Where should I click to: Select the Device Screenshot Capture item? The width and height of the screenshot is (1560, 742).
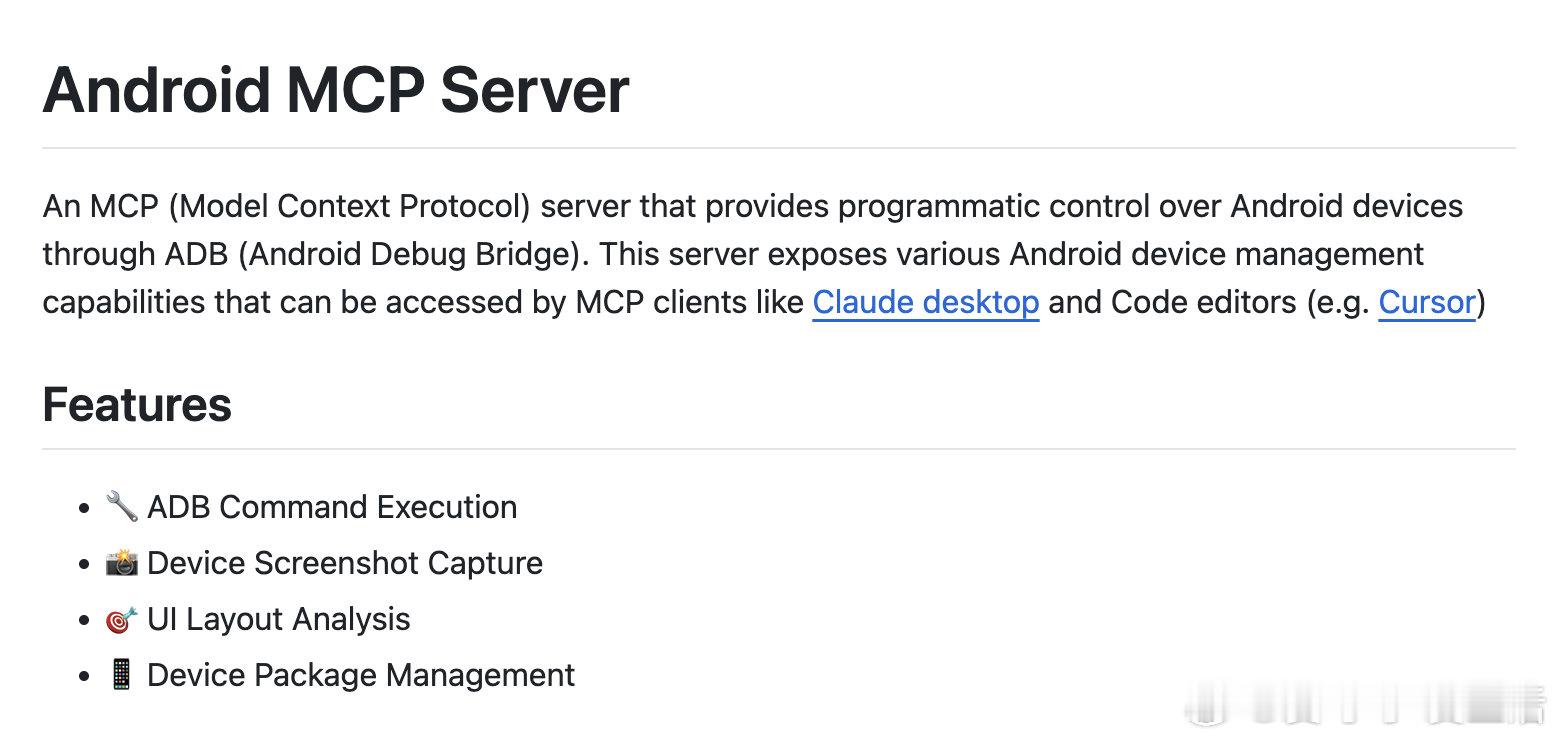point(345,563)
